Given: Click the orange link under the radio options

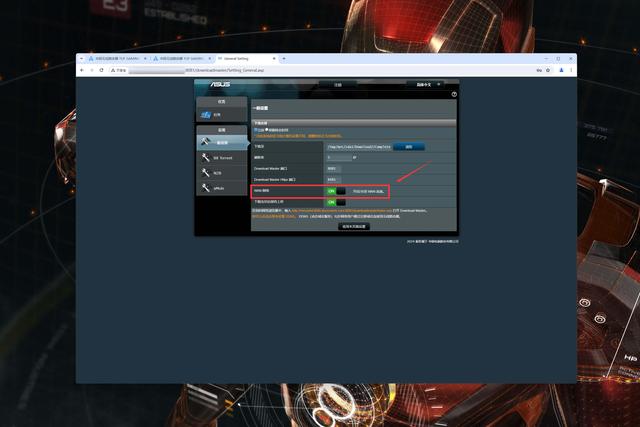Looking at the screenshot, I should pyautogui.click(x=298, y=136).
